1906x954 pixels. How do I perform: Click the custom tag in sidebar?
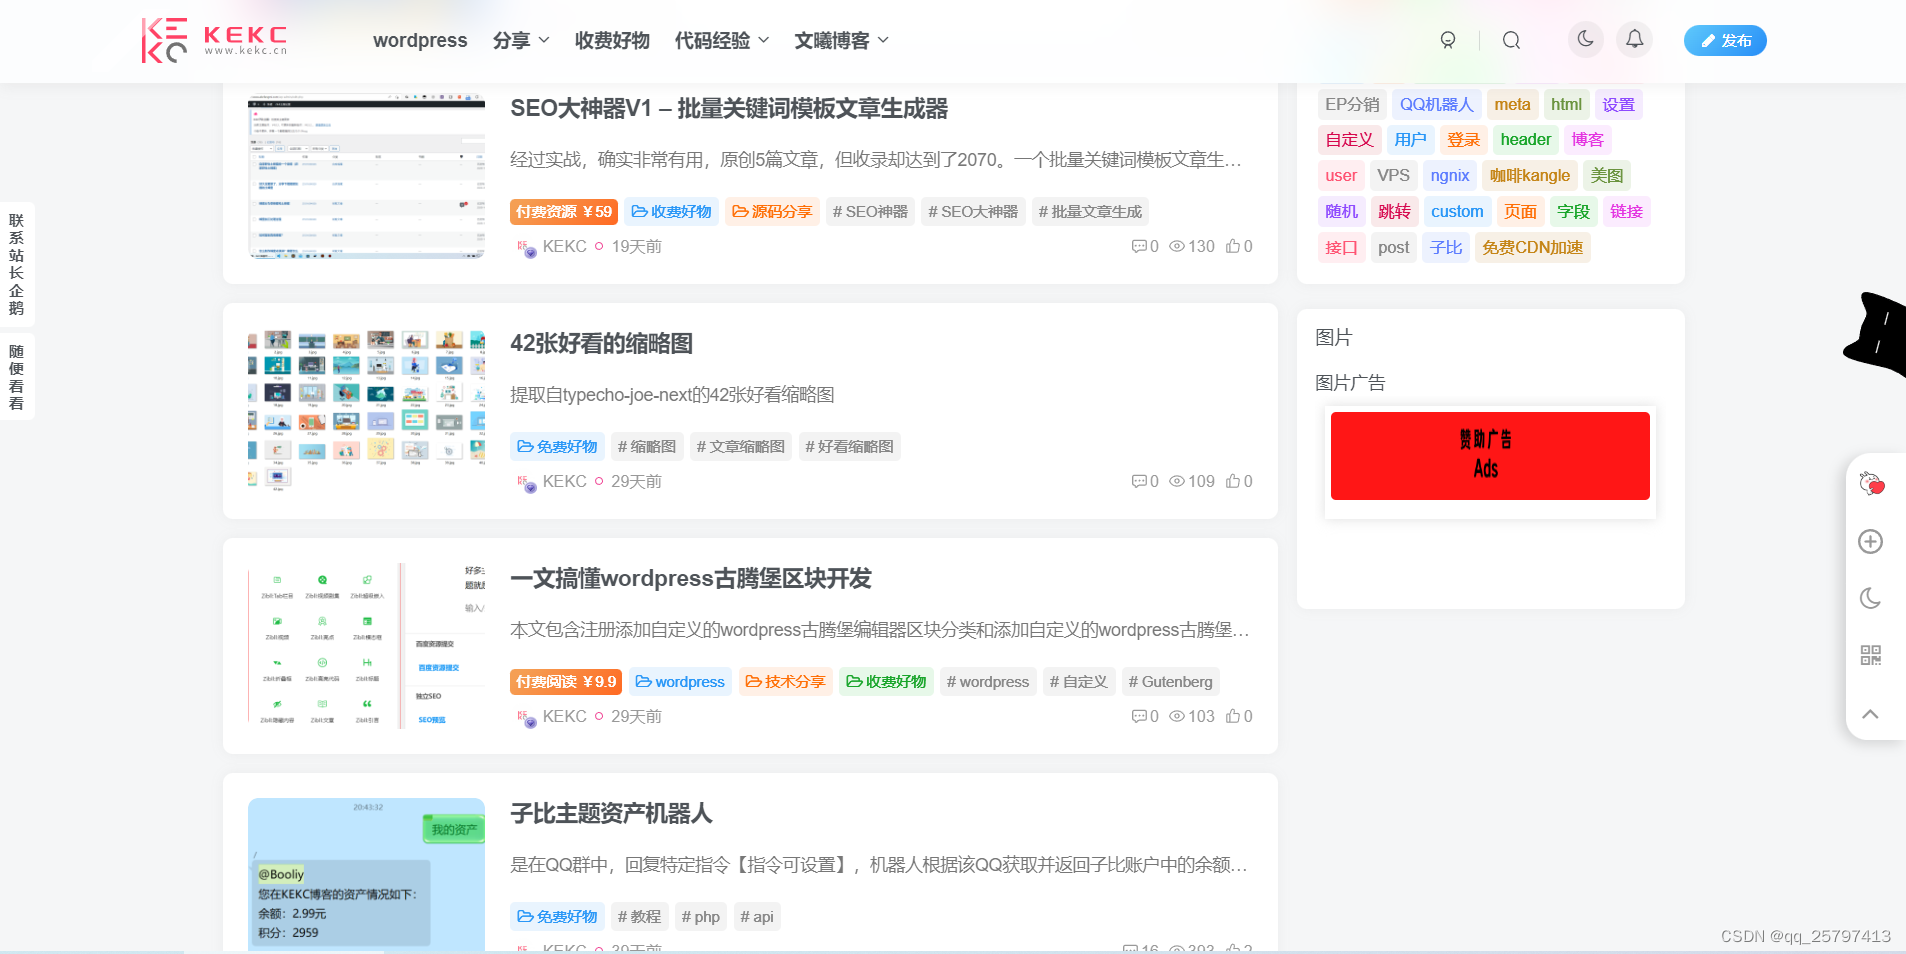(1457, 211)
